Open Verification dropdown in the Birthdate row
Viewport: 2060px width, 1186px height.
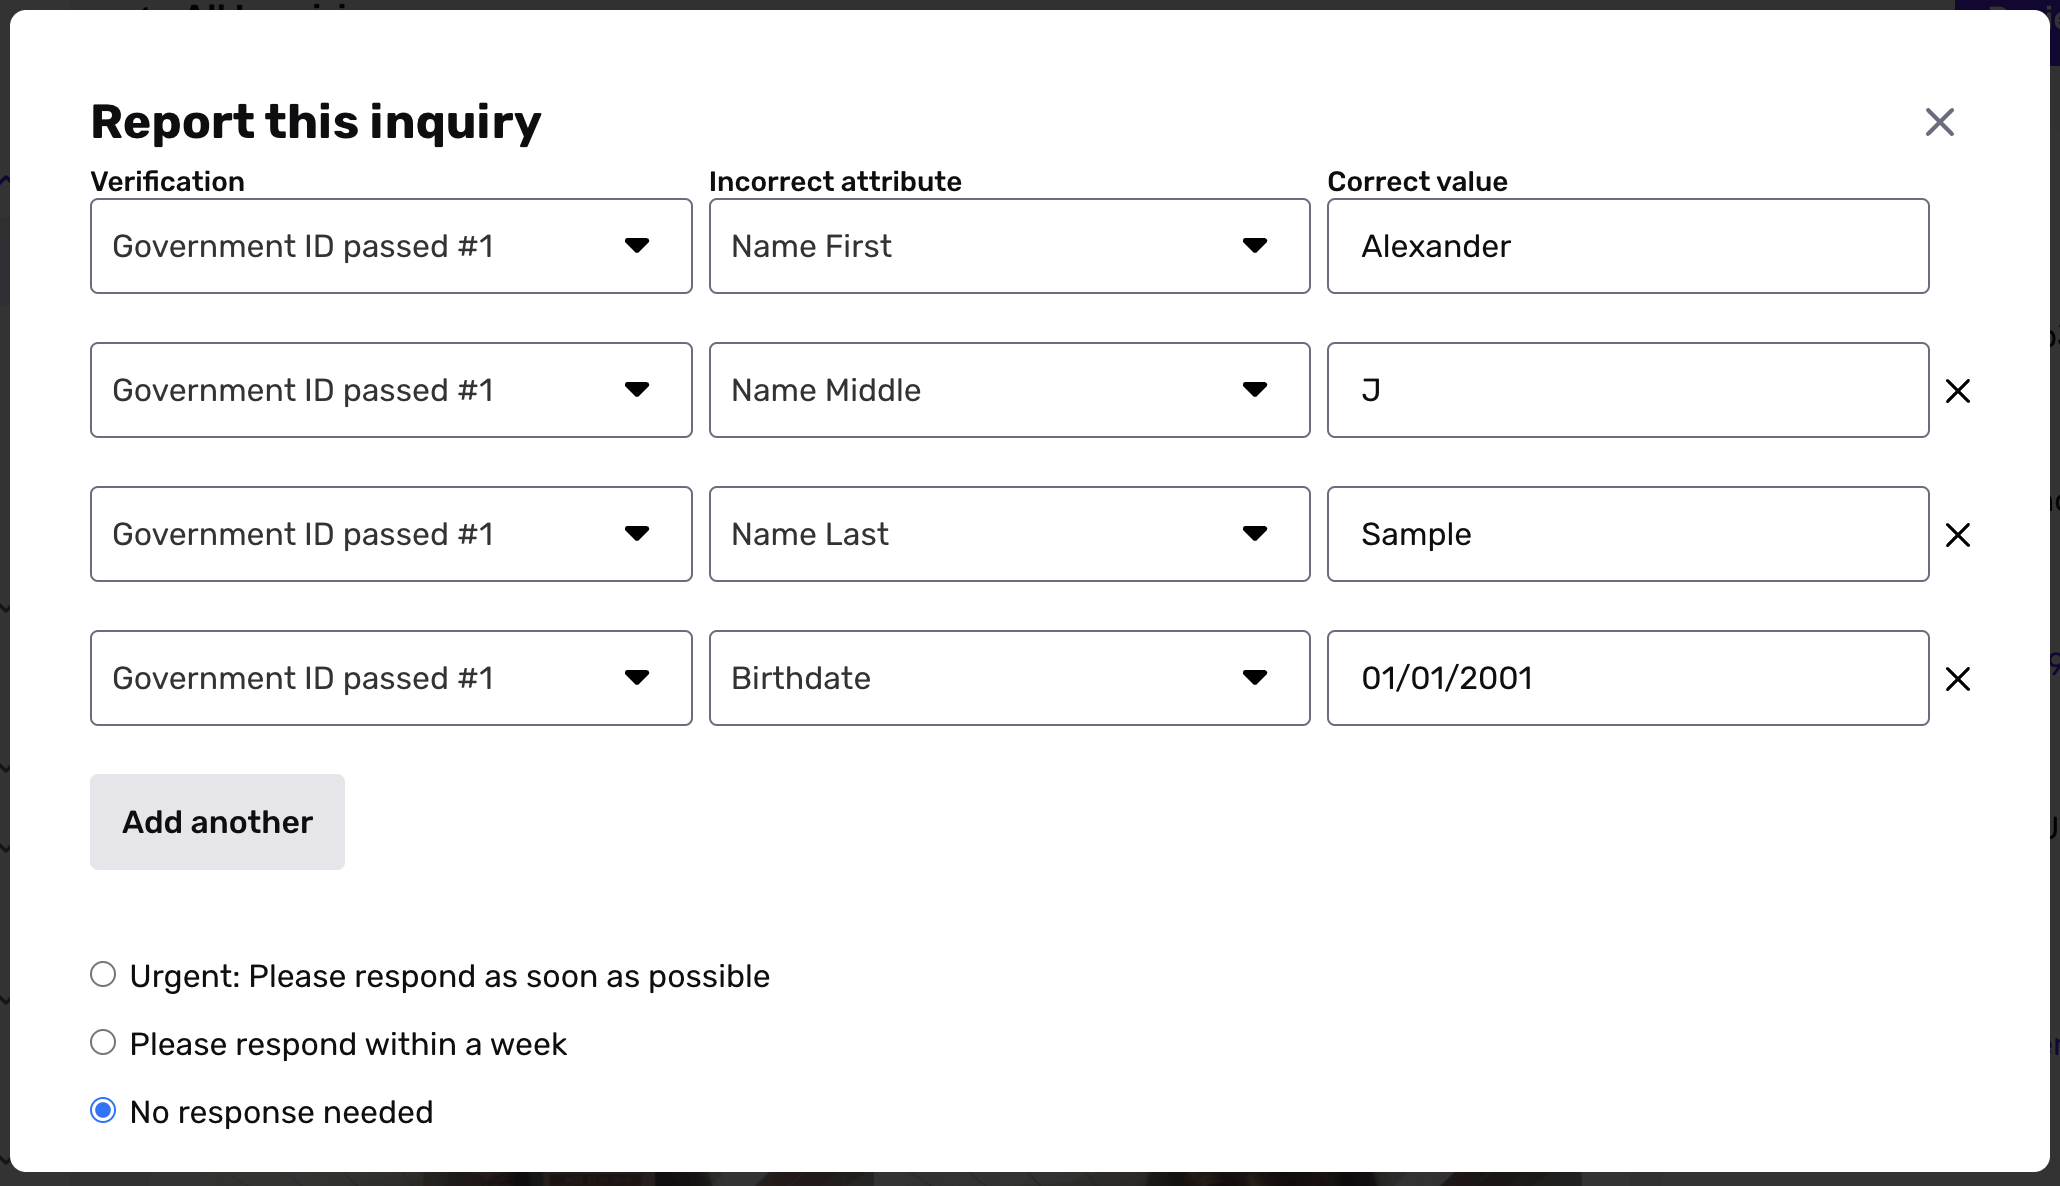click(x=391, y=678)
